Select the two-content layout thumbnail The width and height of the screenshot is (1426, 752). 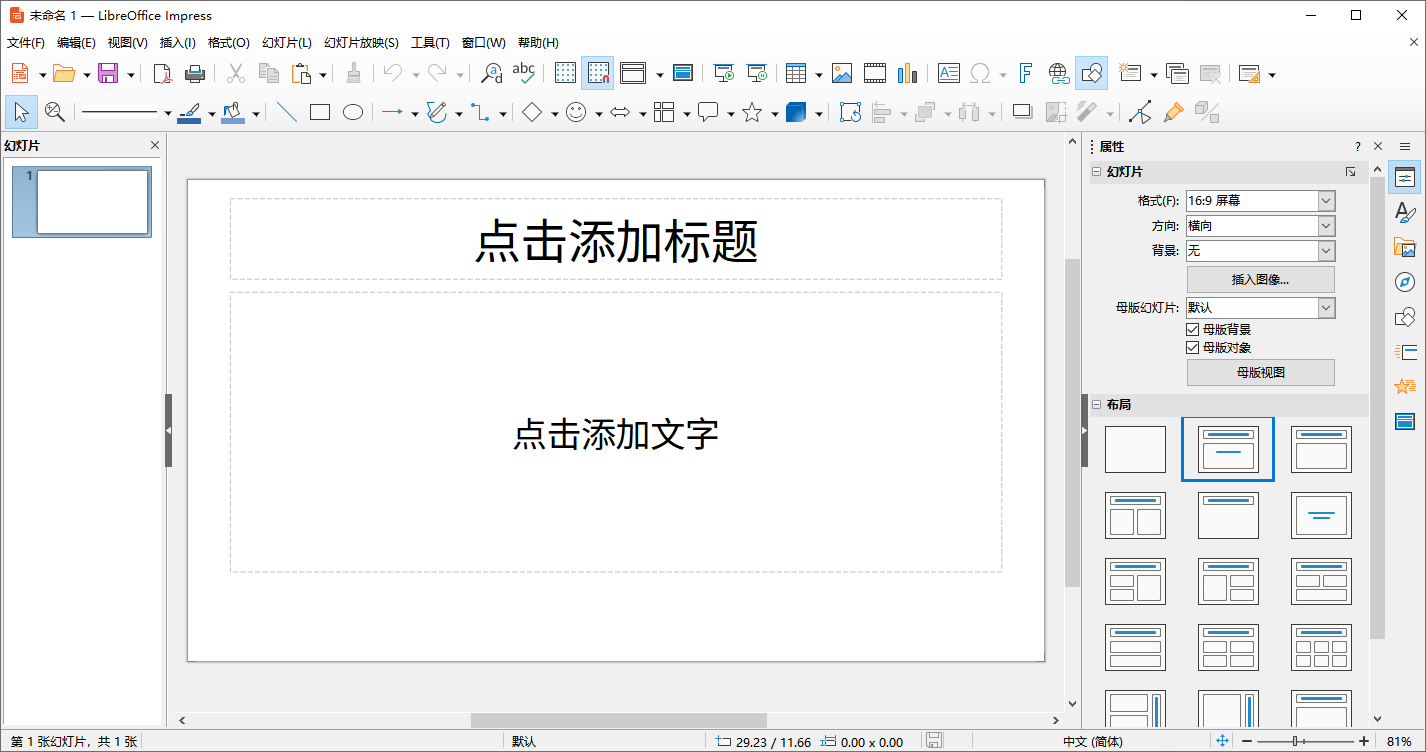(1135, 515)
